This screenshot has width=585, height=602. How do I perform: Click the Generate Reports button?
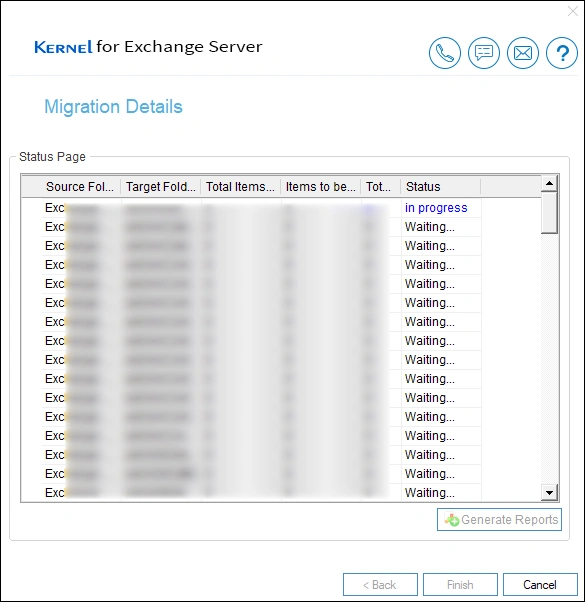pos(499,519)
